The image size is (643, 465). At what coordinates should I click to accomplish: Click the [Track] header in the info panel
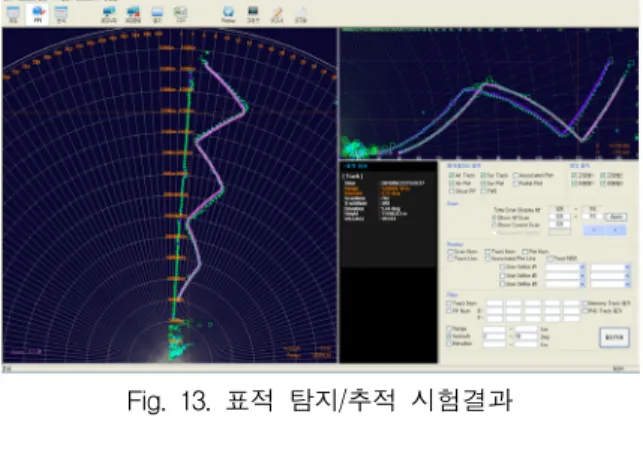click(x=352, y=176)
